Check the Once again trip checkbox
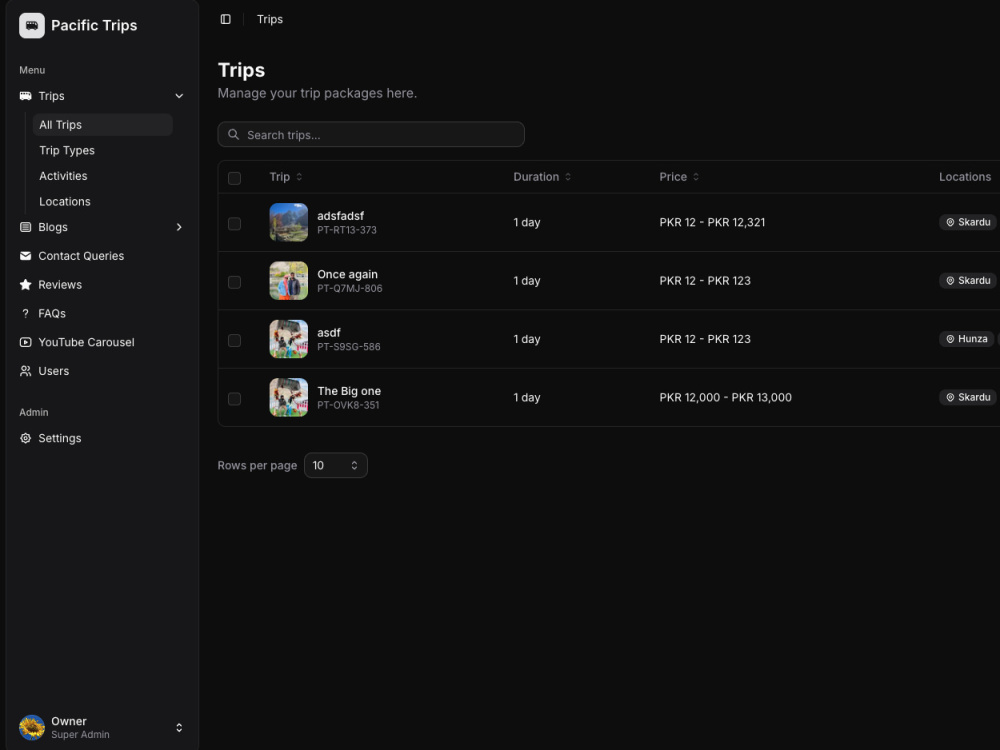The image size is (1000, 750). point(235,282)
